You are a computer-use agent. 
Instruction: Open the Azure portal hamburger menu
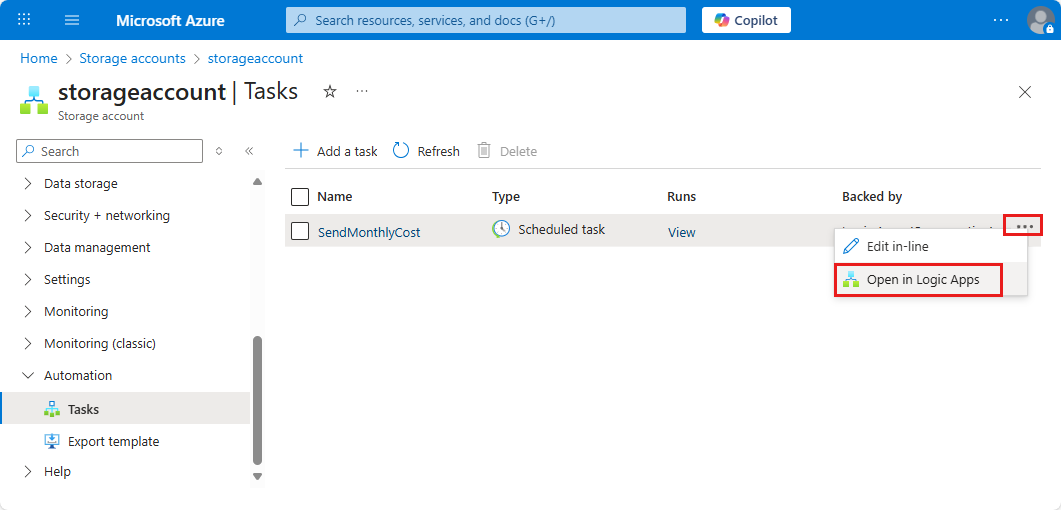72,20
